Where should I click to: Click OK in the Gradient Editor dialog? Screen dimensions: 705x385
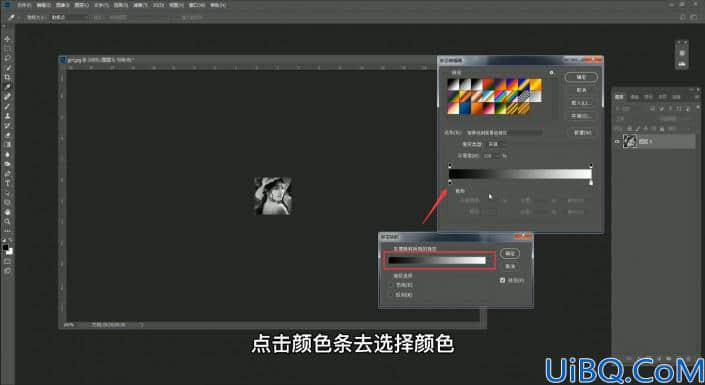coord(581,77)
